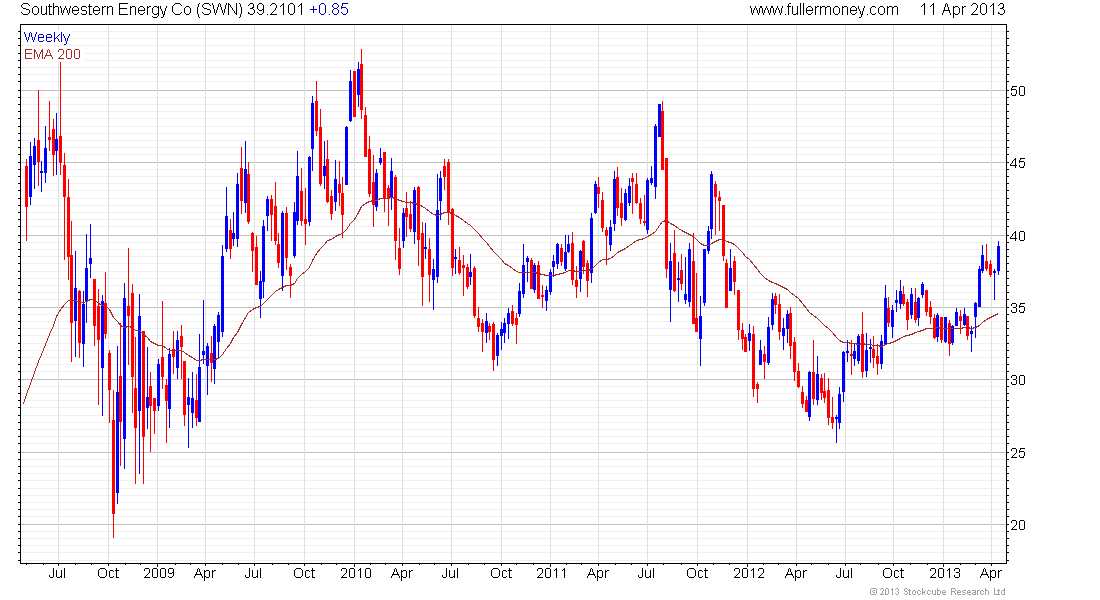Click the 'Jul' label between 2010 and 2011
This screenshot has height=600, width=1100.
(450, 573)
